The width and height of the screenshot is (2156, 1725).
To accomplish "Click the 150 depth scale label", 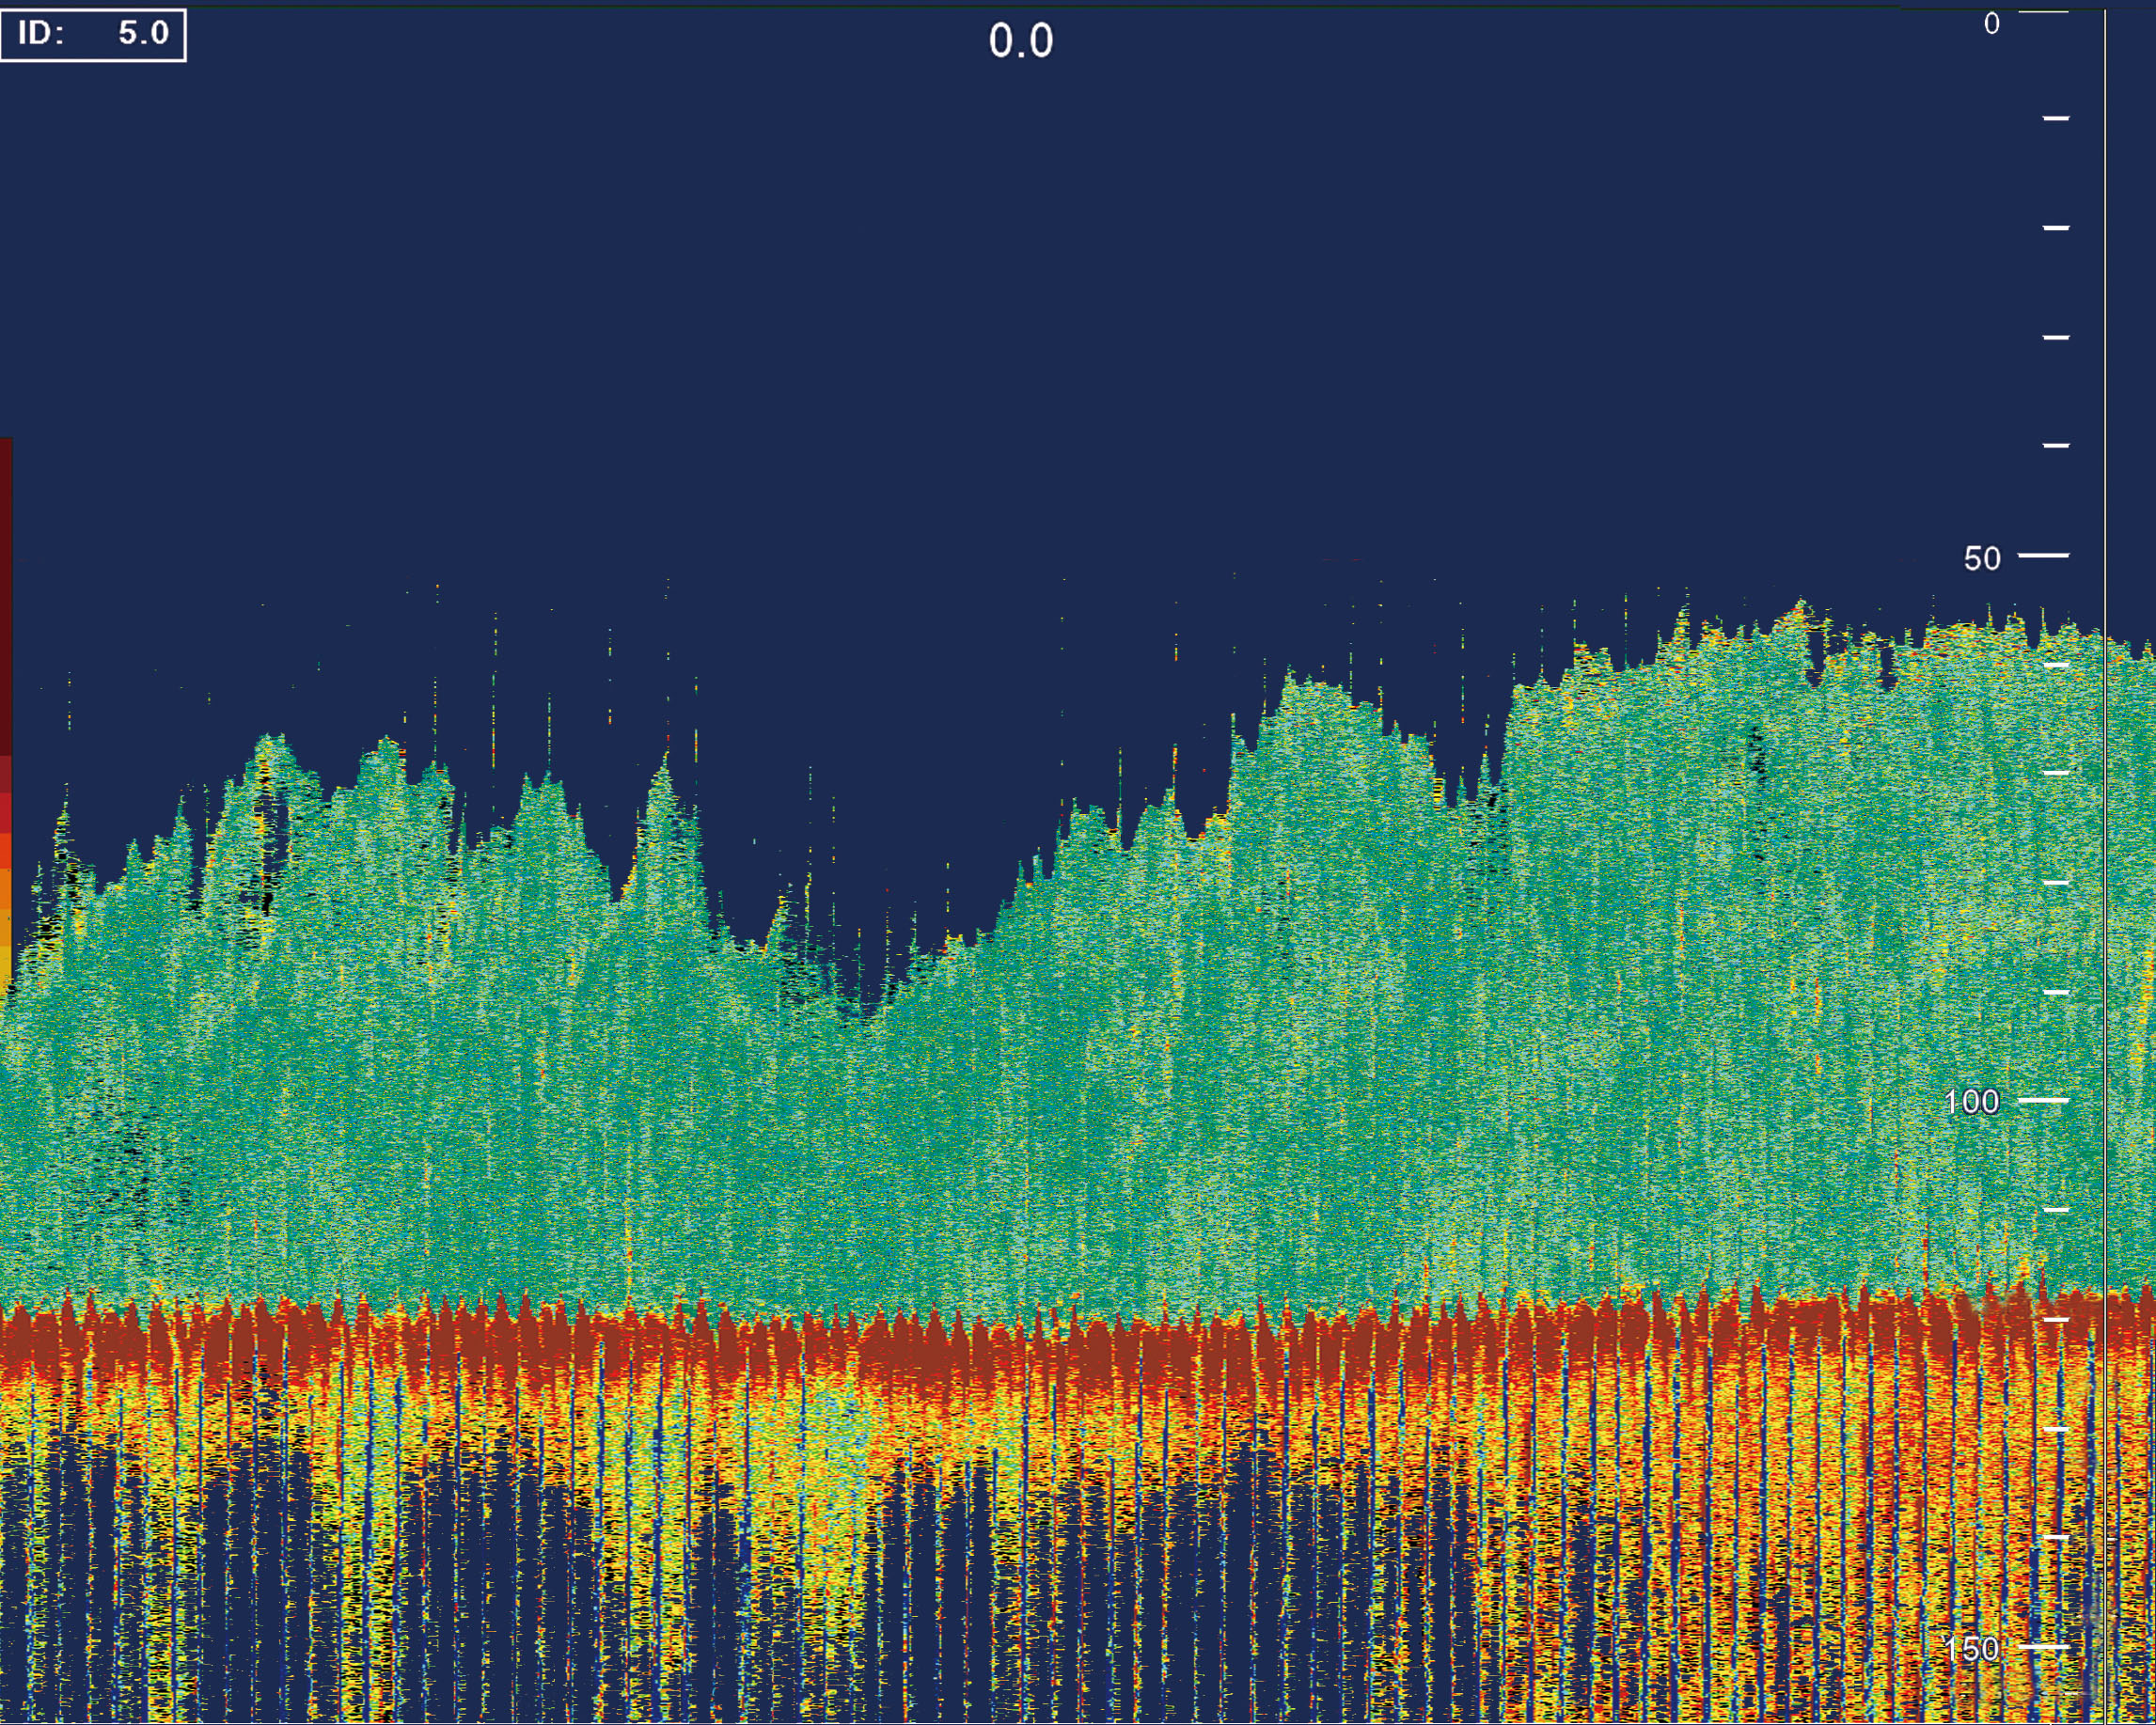I will 1972,1649.
